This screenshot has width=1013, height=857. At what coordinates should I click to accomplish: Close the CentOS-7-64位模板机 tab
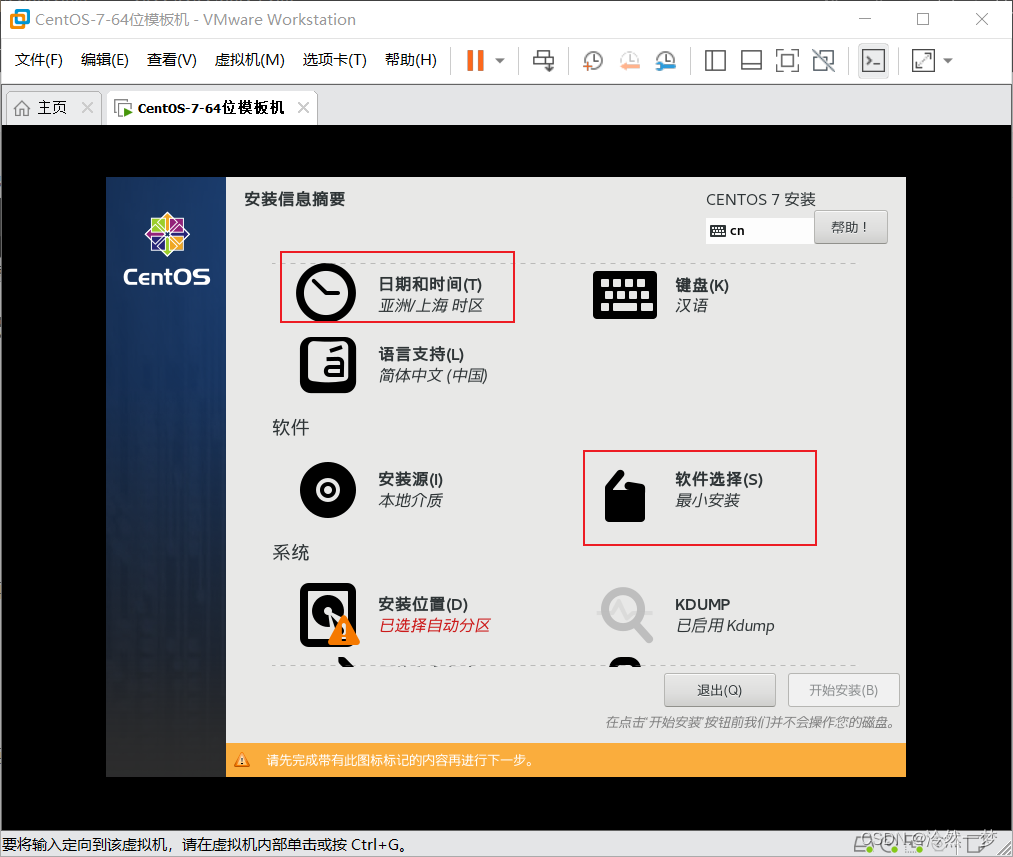click(x=303, y=108)
